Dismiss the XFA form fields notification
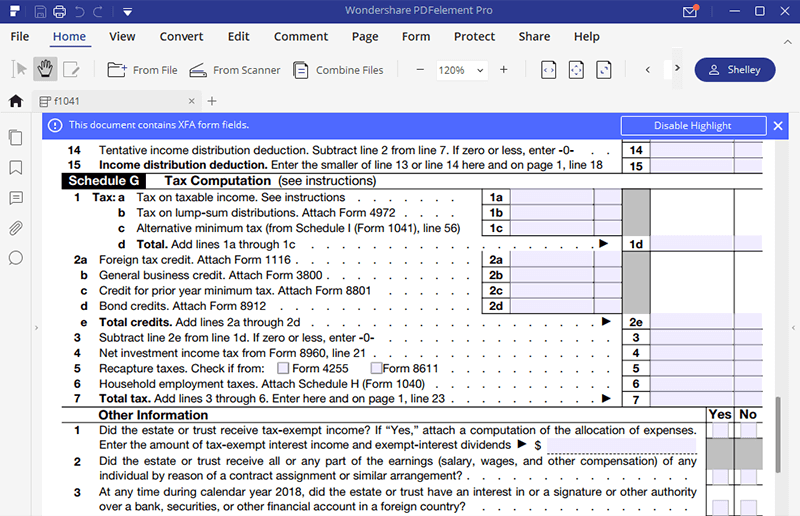This screenshot has height=516, width=800. (778, 126)
